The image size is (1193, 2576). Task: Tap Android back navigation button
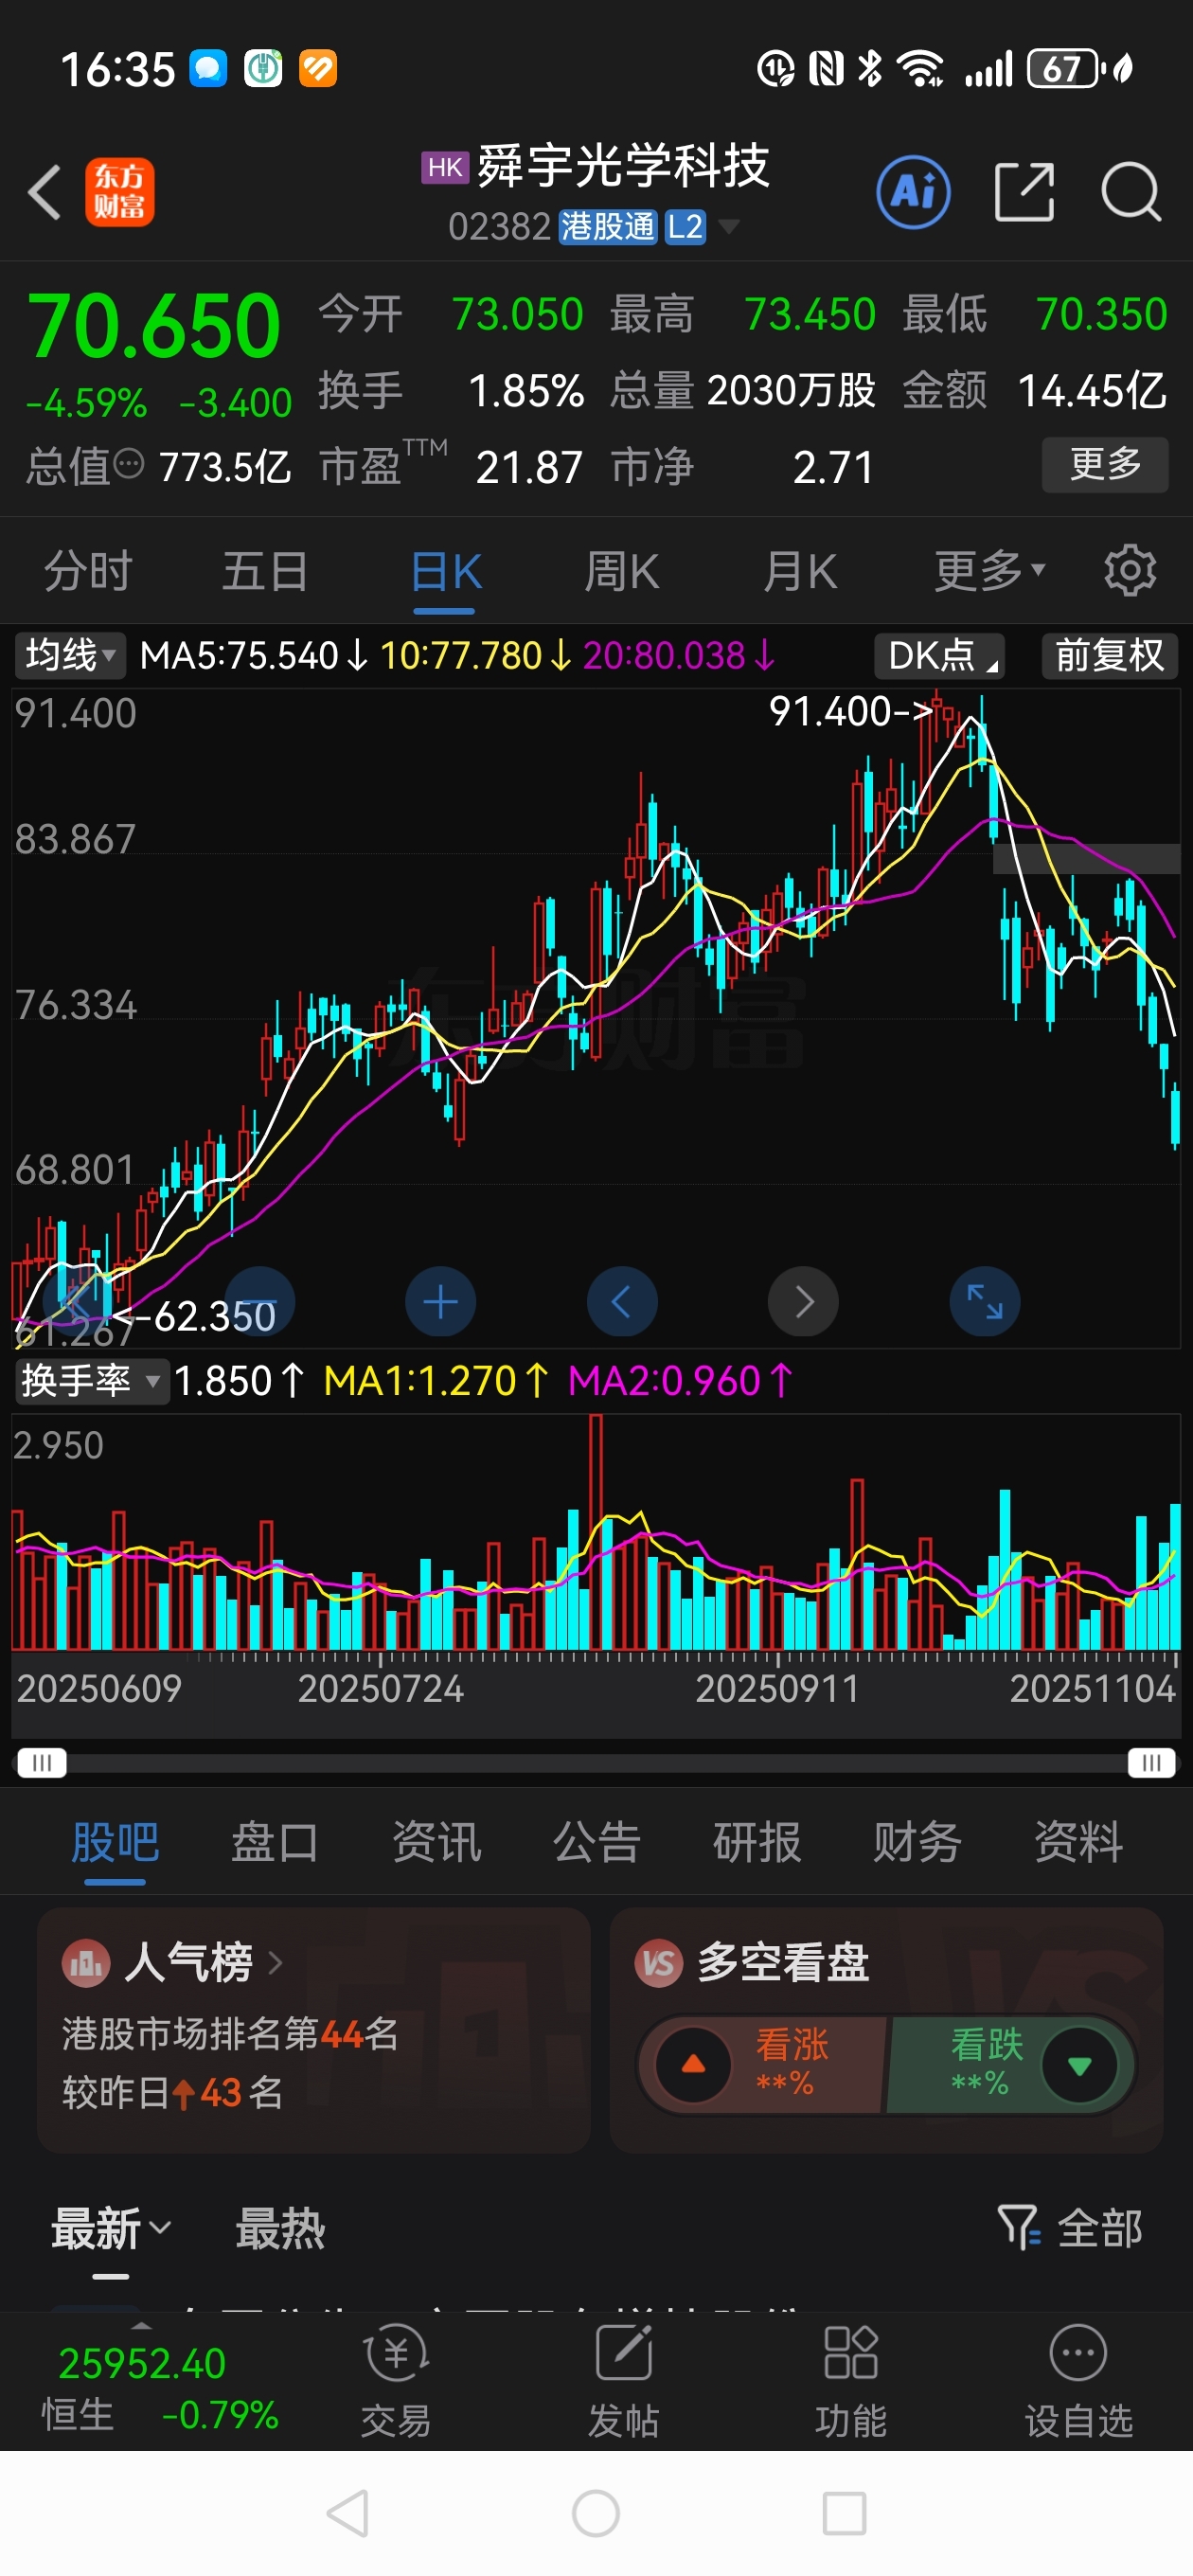click(x=348, y=2513)
